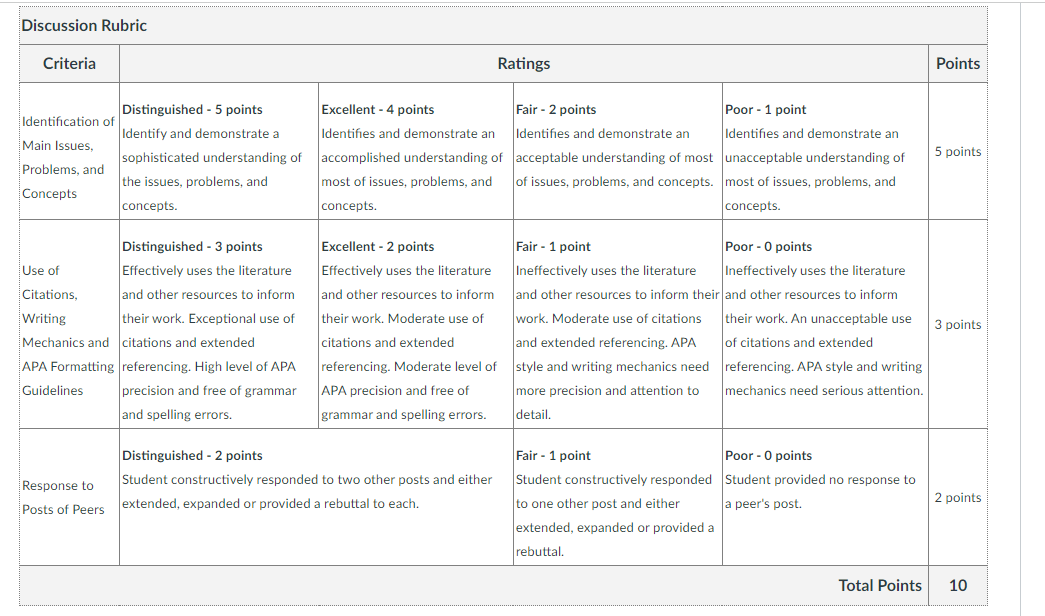The height and width of the screenshot is (616, 1045).
Task: Select Distinguished - 2 points peer response
Action: pyautogui.click(x=316, y=497)
